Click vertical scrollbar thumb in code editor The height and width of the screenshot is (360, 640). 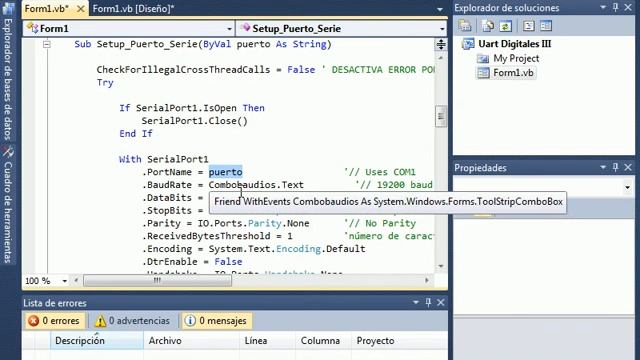tap(441, 117)
